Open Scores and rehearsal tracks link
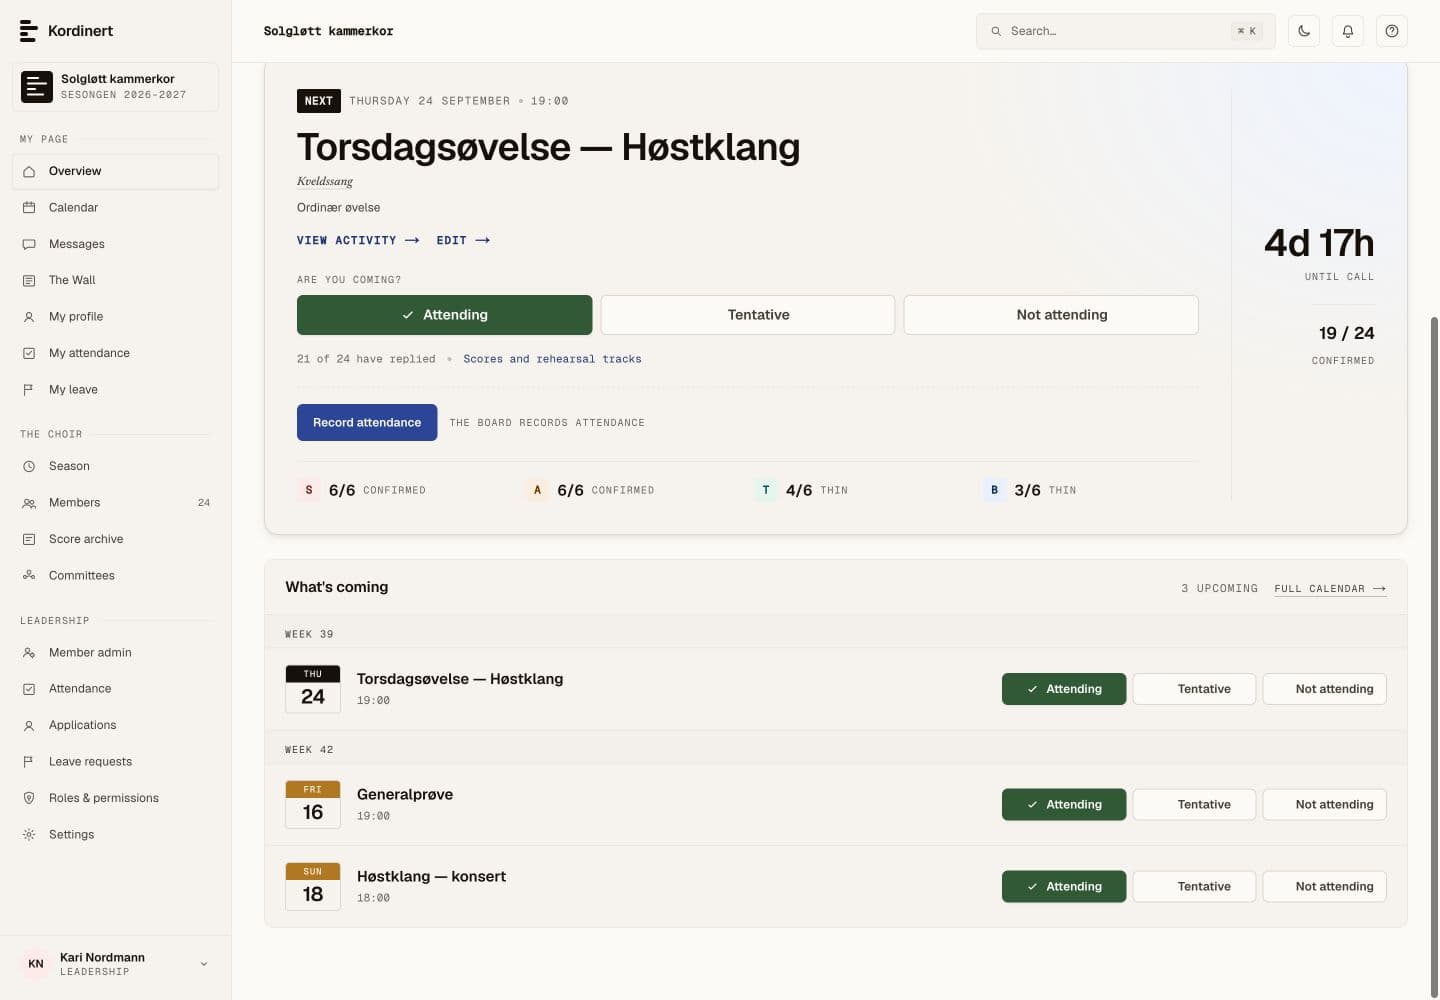Screen dimensions: 1440x1000 pyautogui.click(x=552, y=359)
